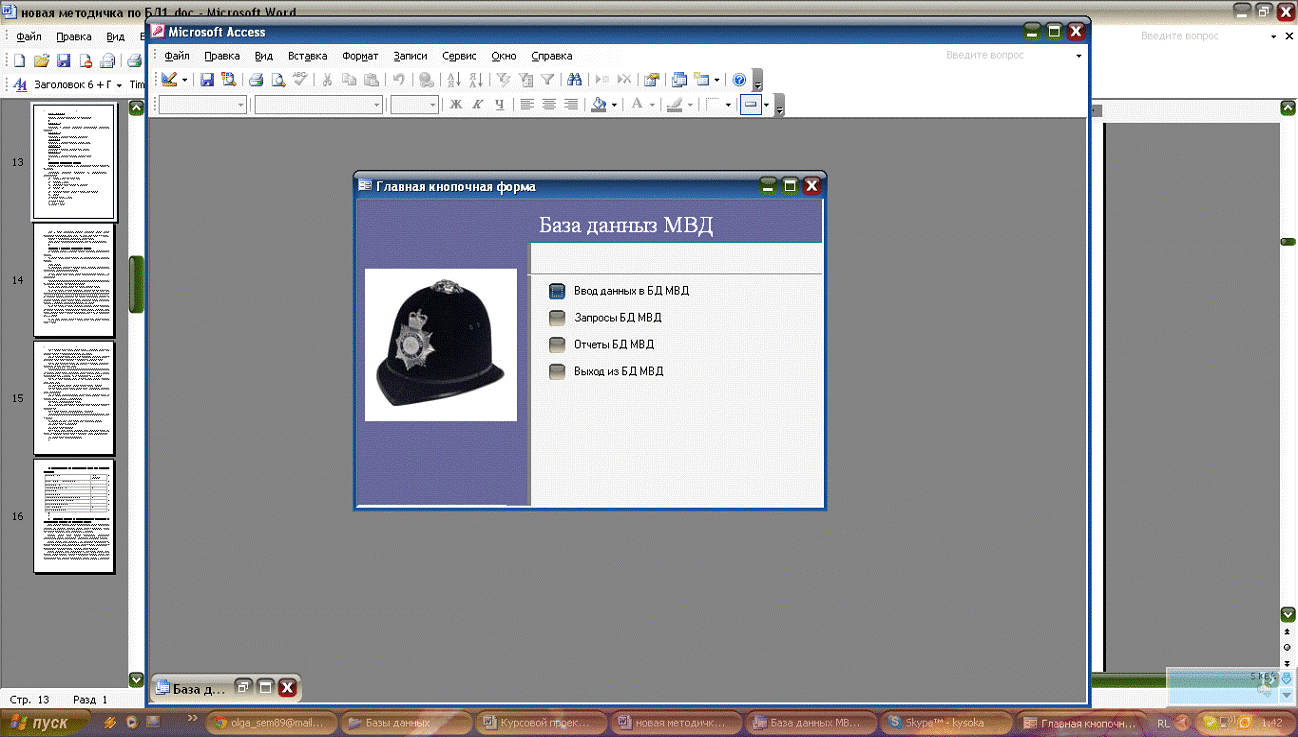Open the Записи menu

tap(410, 56)
